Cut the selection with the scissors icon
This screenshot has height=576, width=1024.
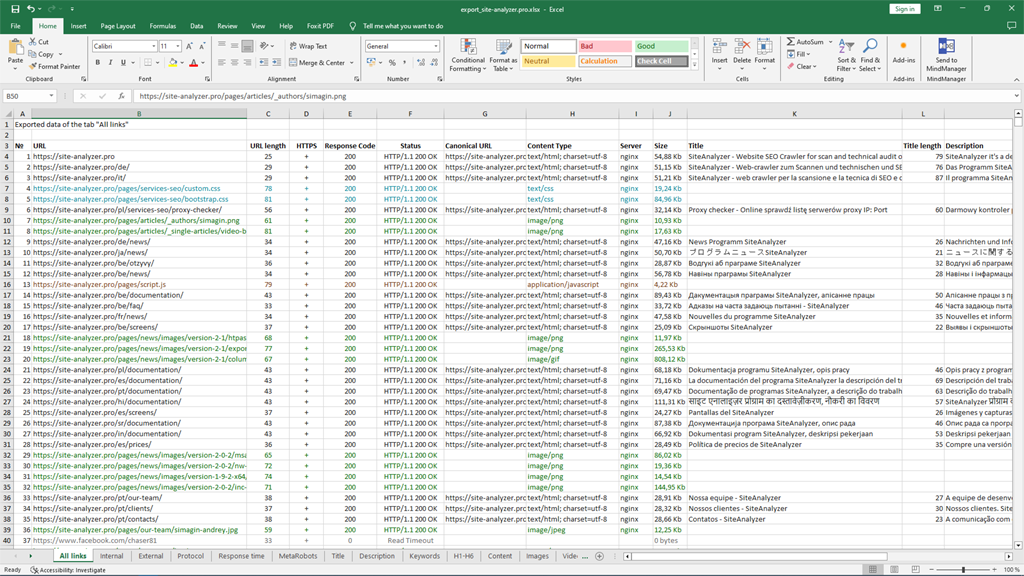33,42
